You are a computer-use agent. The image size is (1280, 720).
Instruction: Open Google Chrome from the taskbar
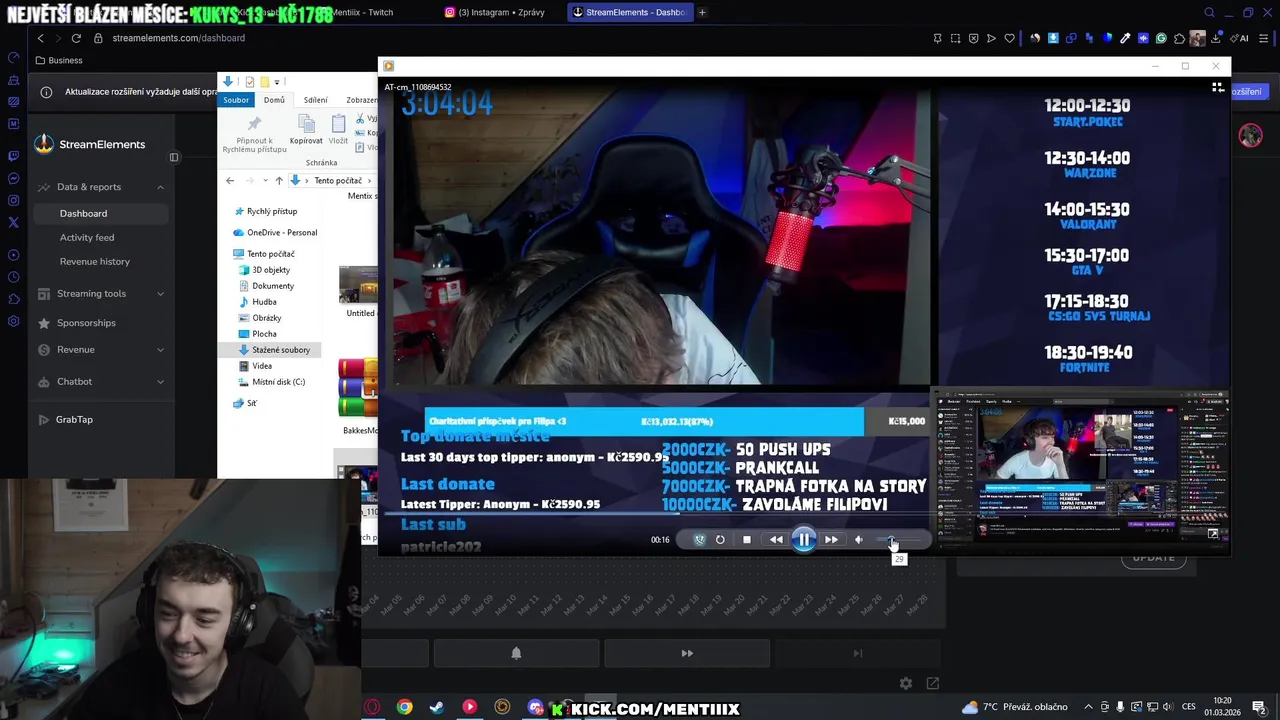404,707
